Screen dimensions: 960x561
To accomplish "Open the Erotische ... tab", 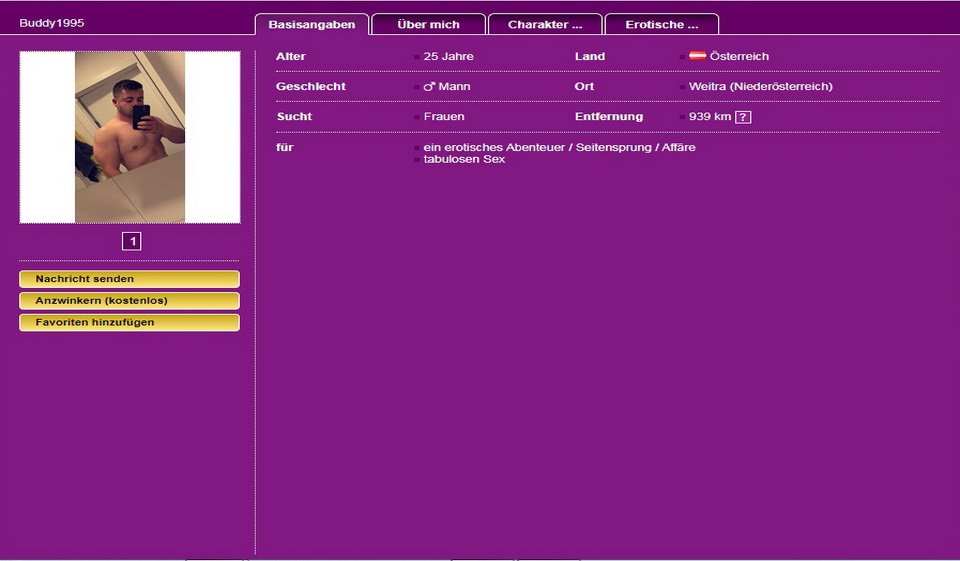I will point(661,24).
